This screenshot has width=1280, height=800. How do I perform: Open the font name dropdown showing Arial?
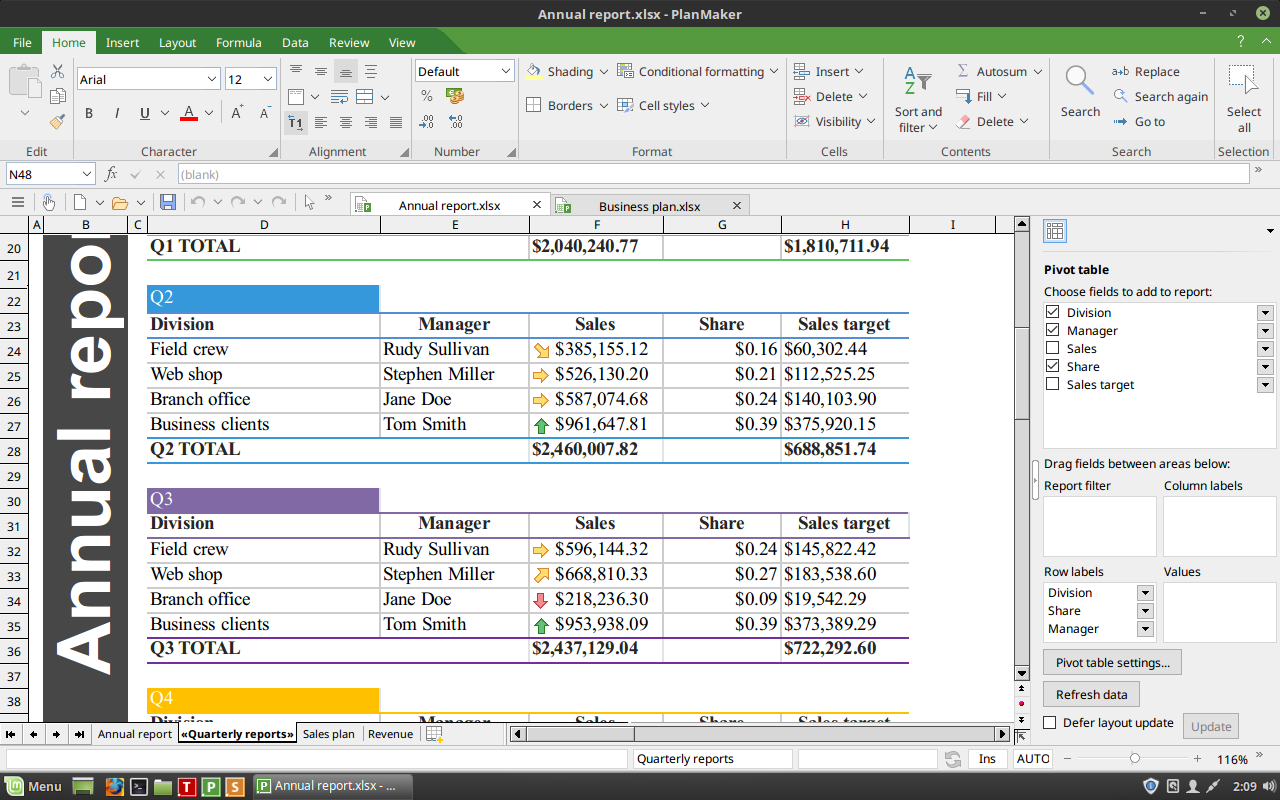click(212, 79)
